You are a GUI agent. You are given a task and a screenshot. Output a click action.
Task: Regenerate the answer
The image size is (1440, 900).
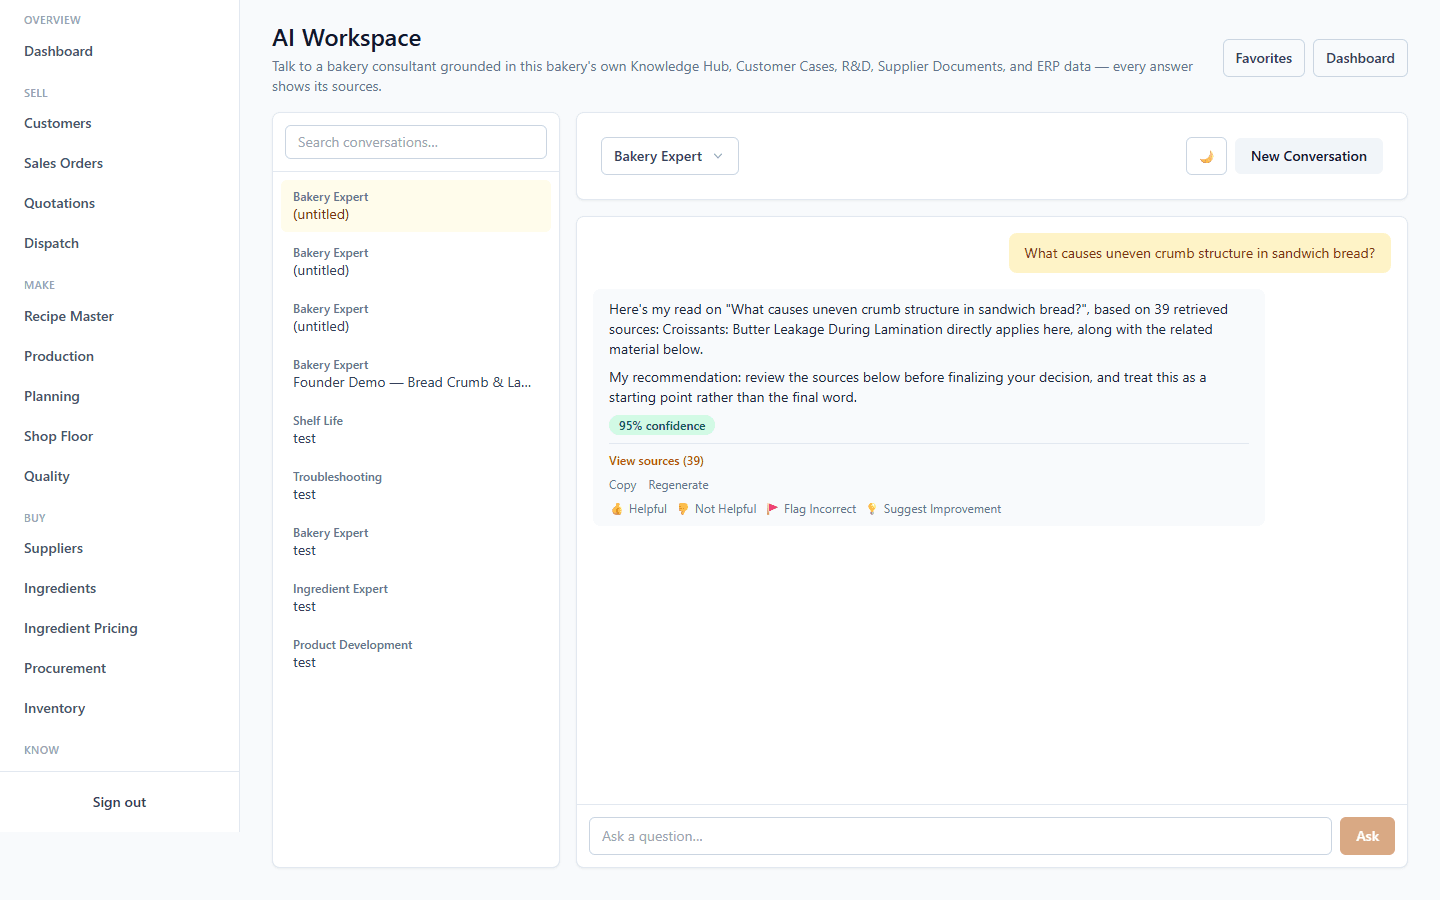(678, 485)
